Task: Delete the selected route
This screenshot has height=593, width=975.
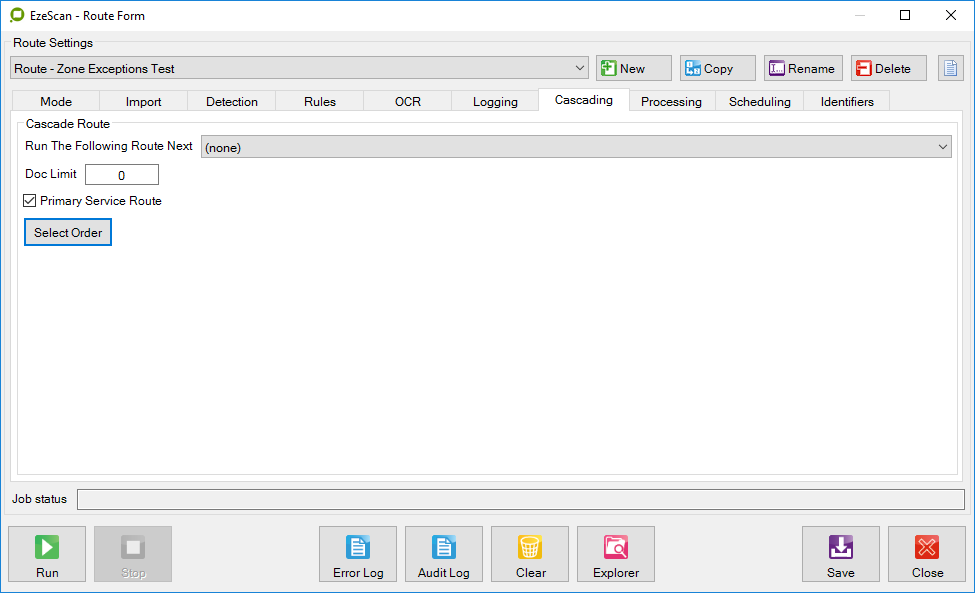Action: coord(889,68)
